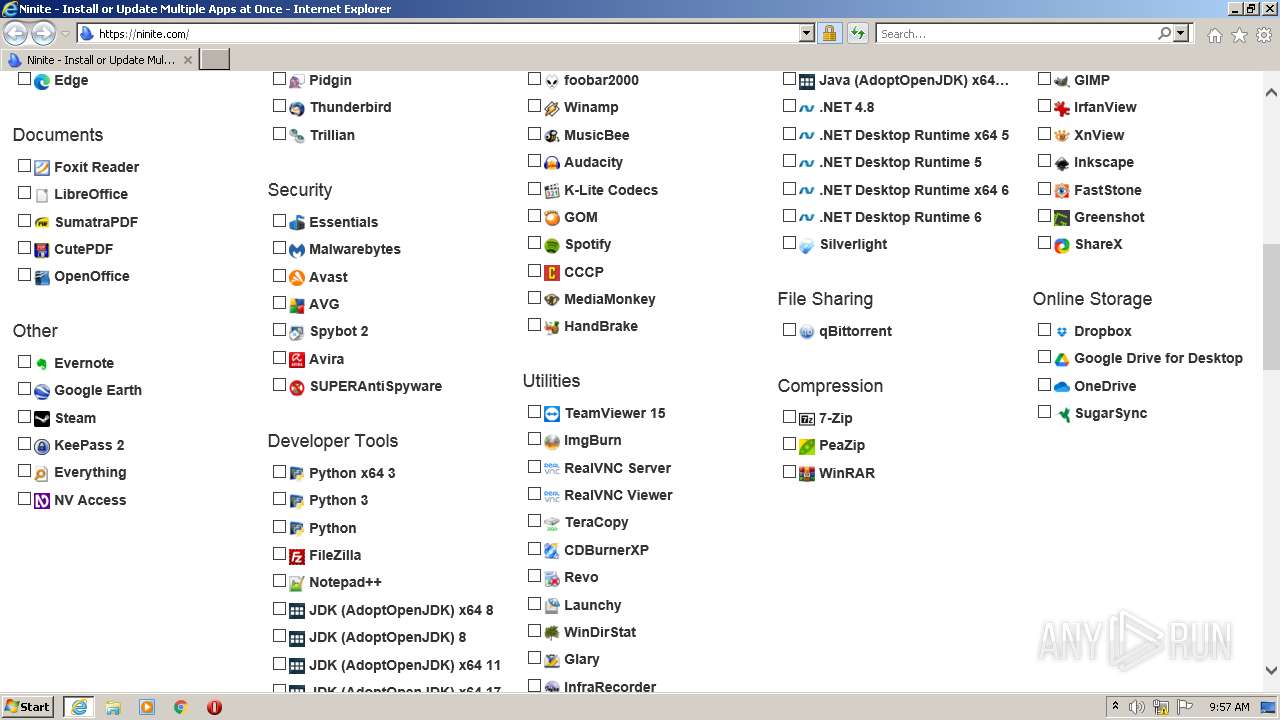
Task: Click the browser Search box
Action: (x=1016, y=34)
